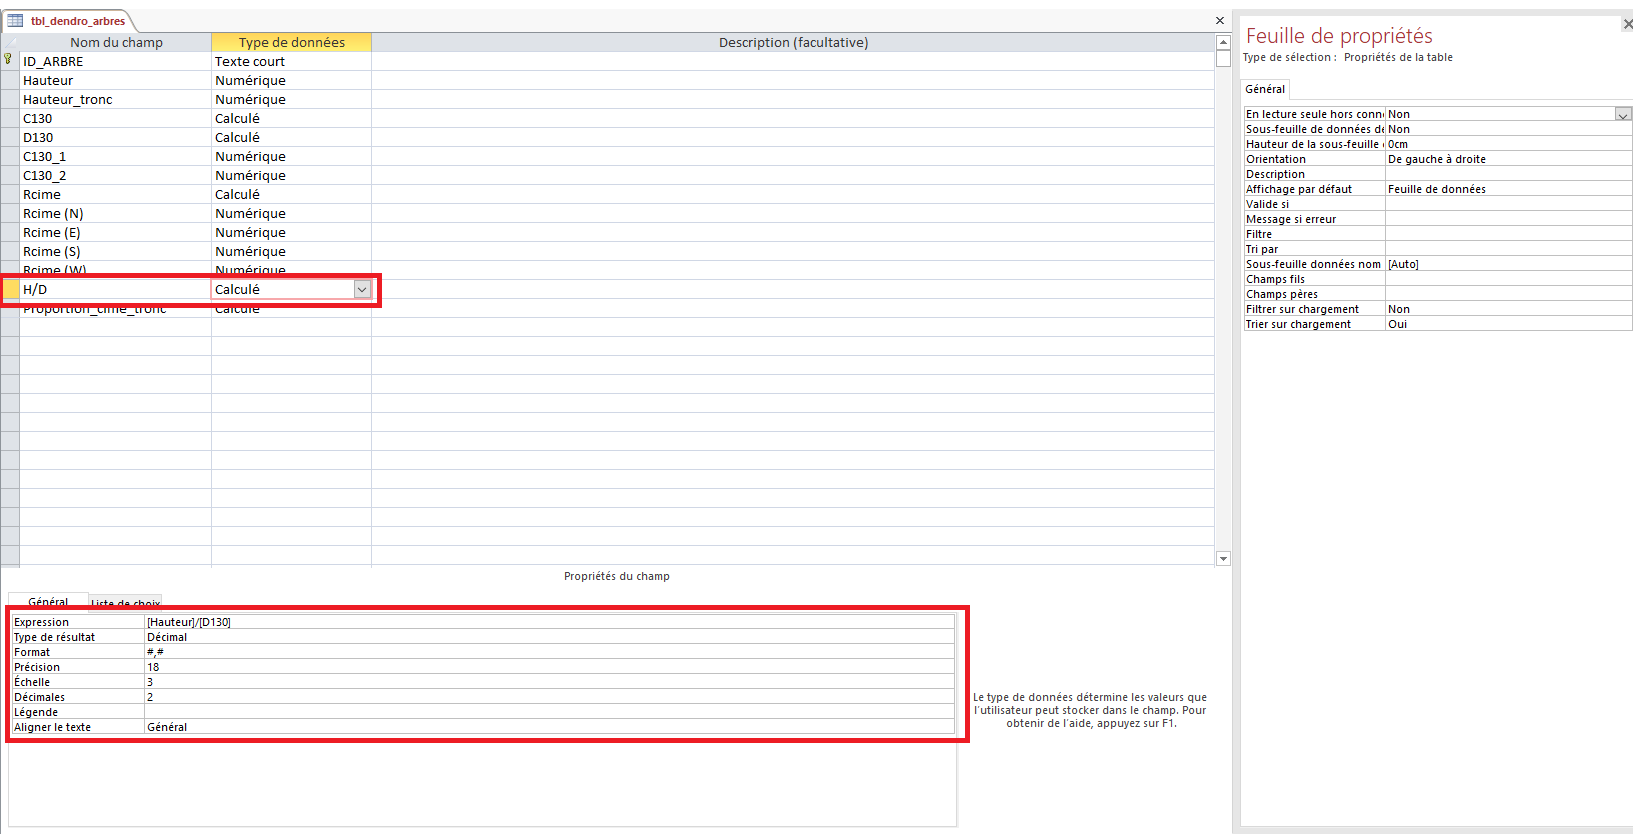Select the ID_ARBRE field name cell
The height and width of the screenshot is (834, 1633).
coord(115,61)
